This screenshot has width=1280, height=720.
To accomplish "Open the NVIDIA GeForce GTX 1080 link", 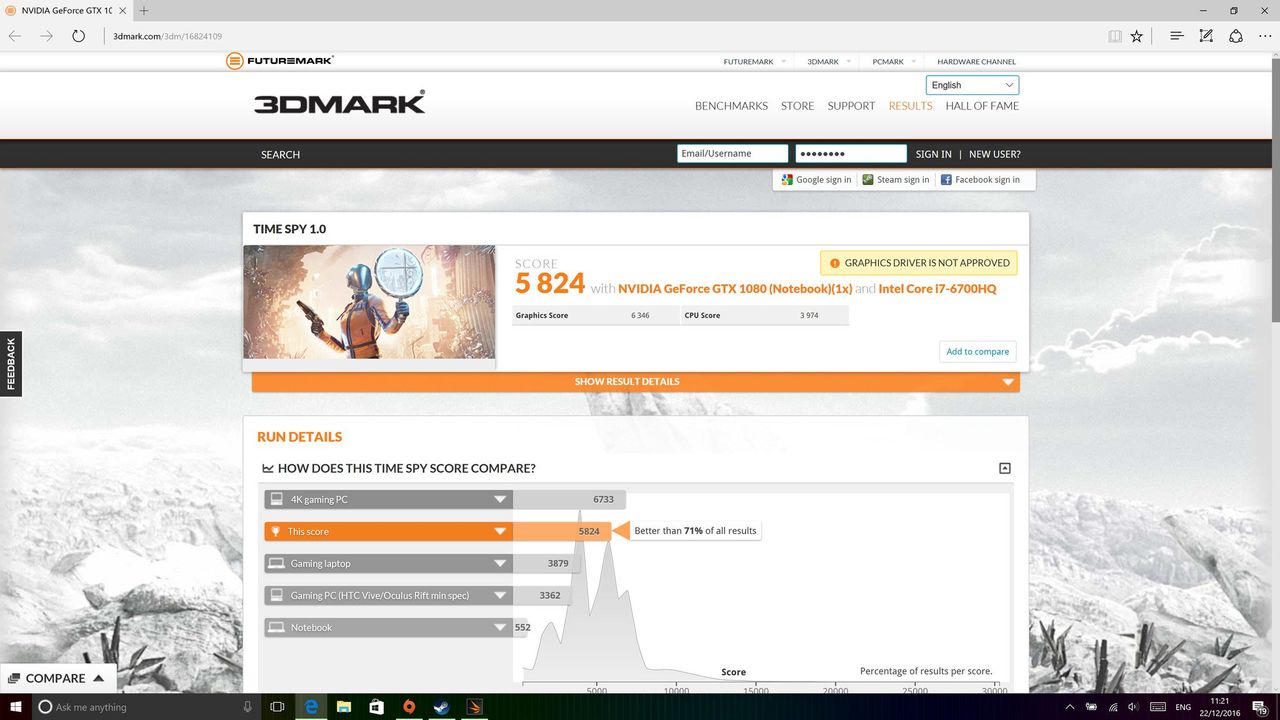I will coord(735,289).
